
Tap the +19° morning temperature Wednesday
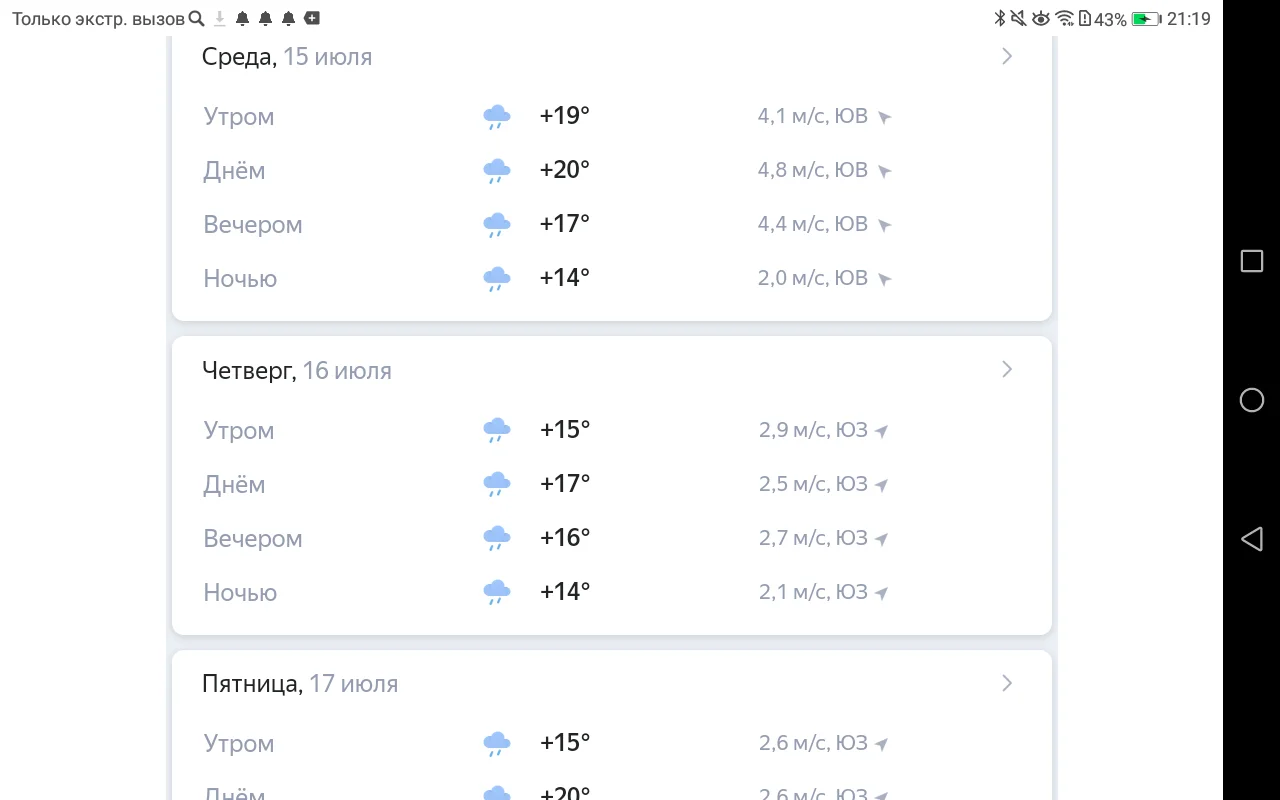pyautogui.click(x=565, y=116)
